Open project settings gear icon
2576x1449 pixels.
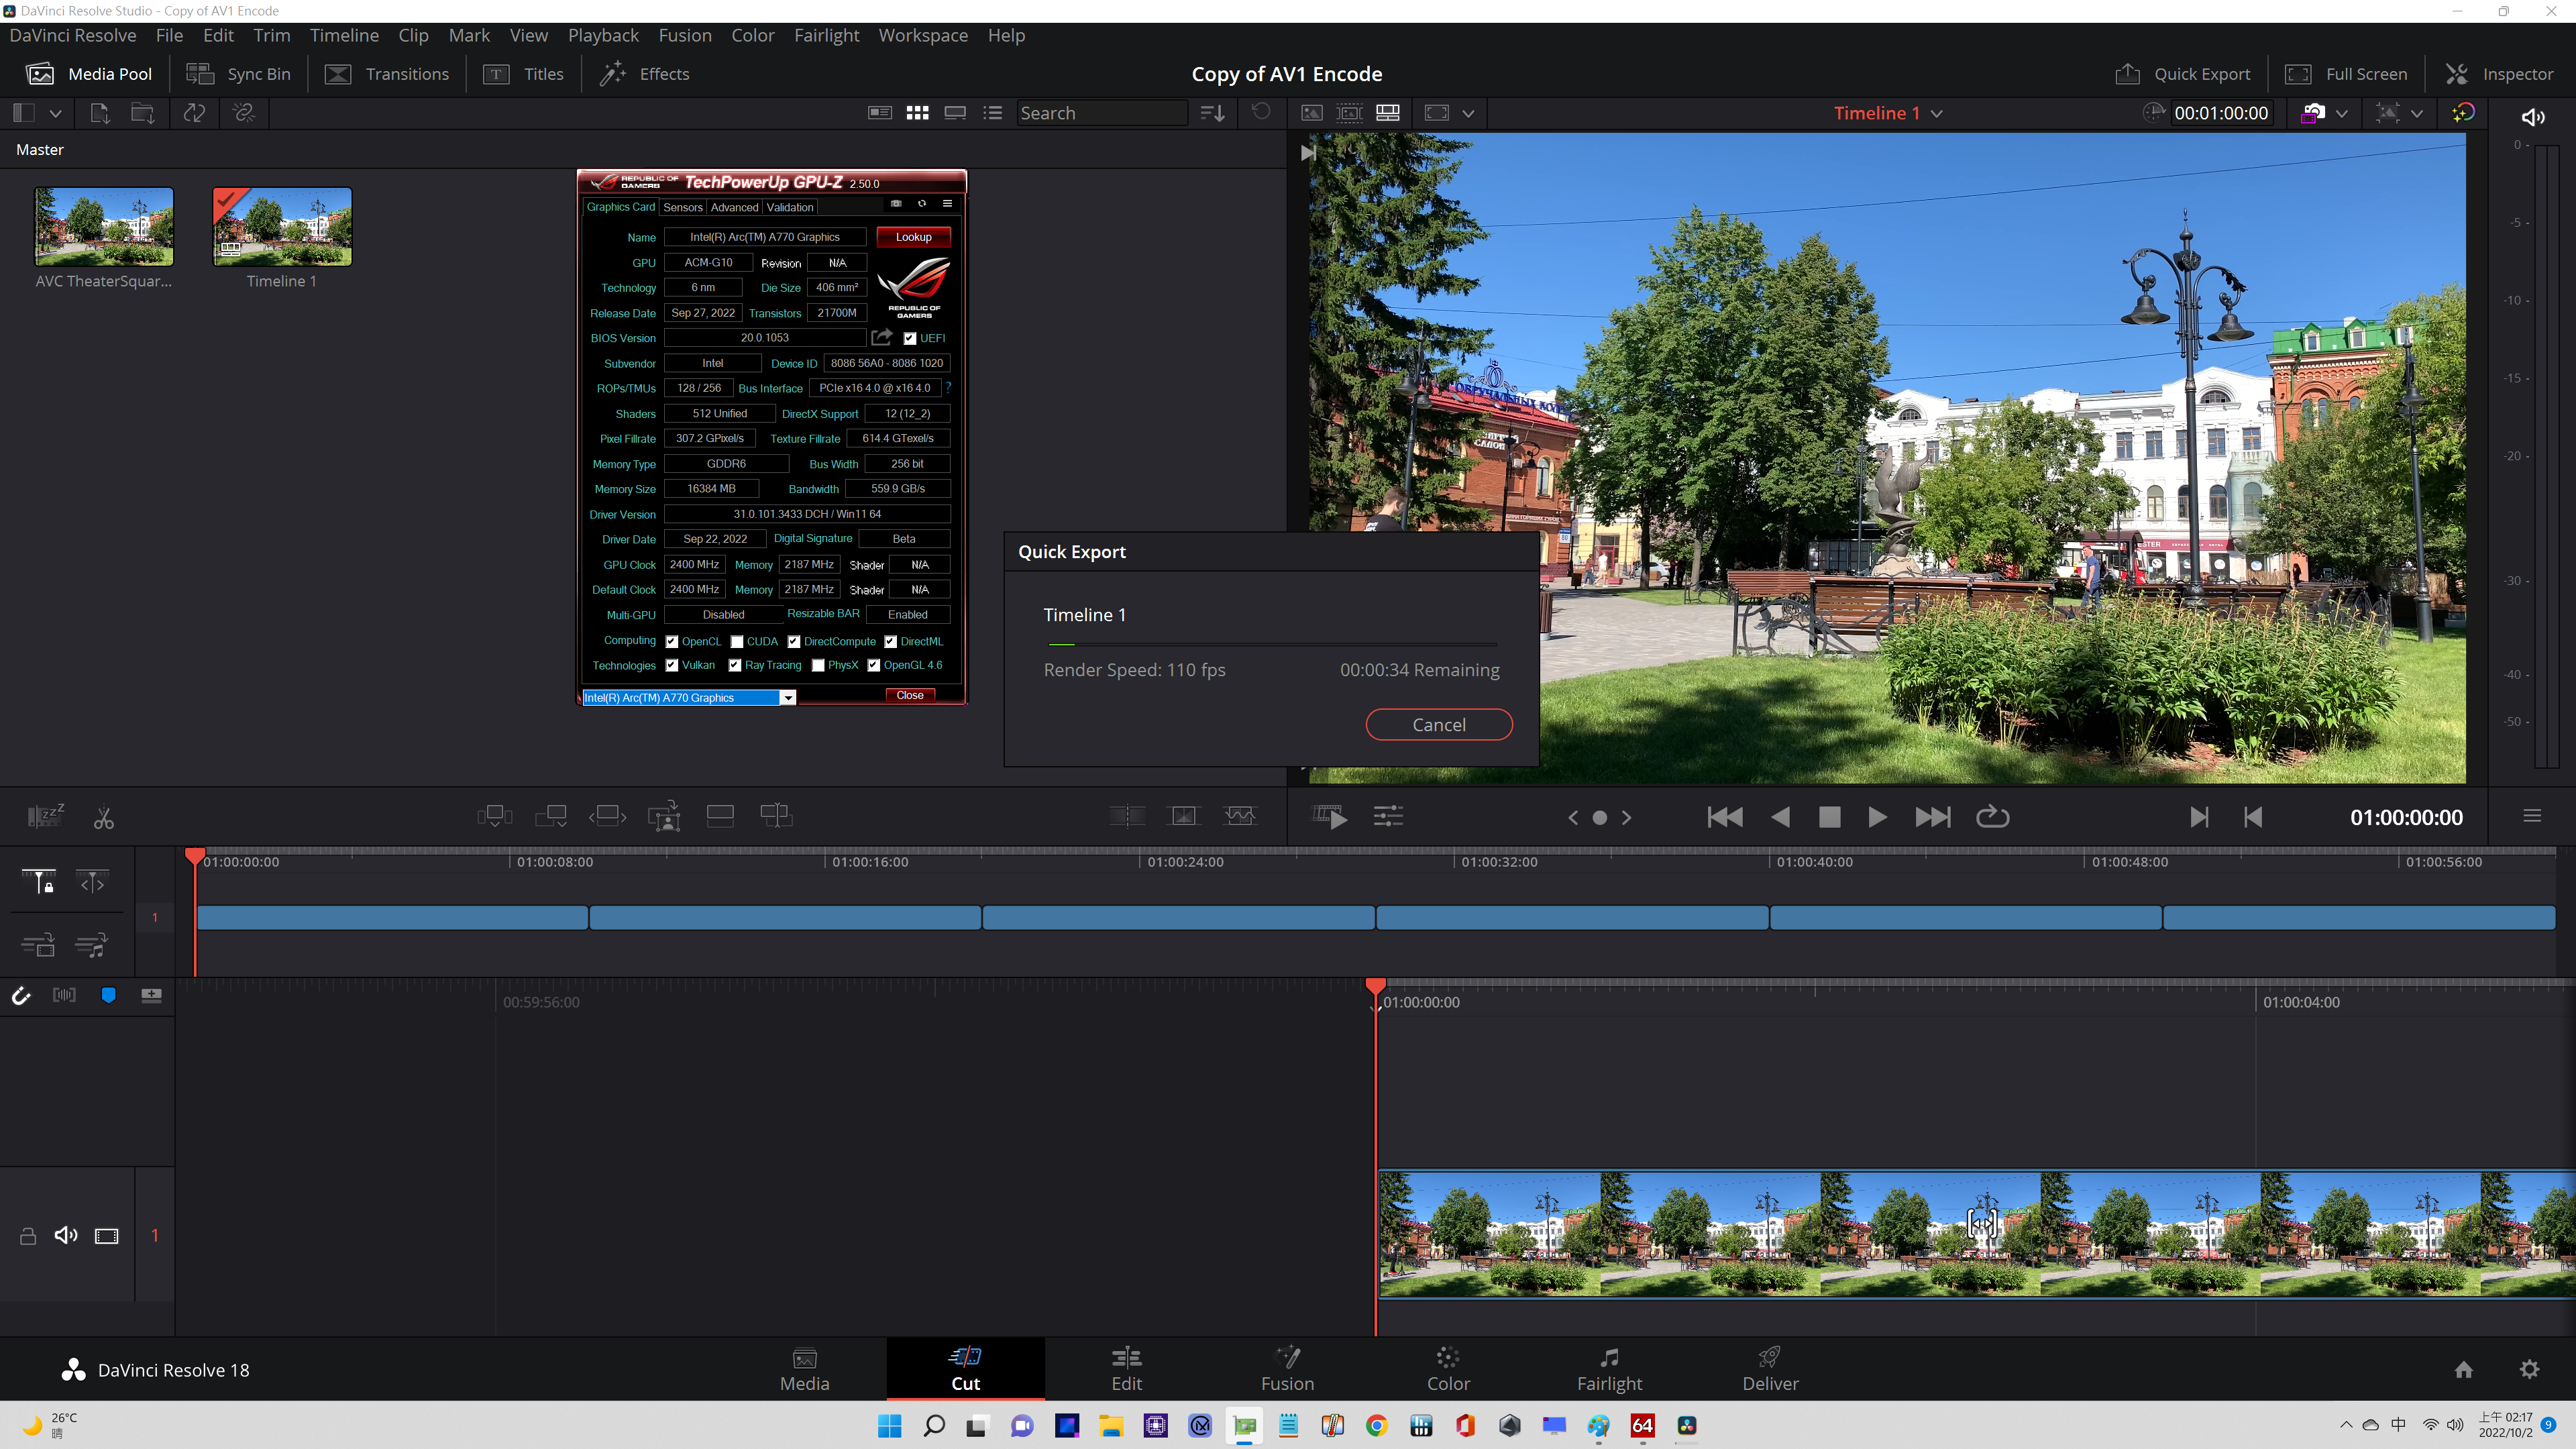click(2529, 1369)
